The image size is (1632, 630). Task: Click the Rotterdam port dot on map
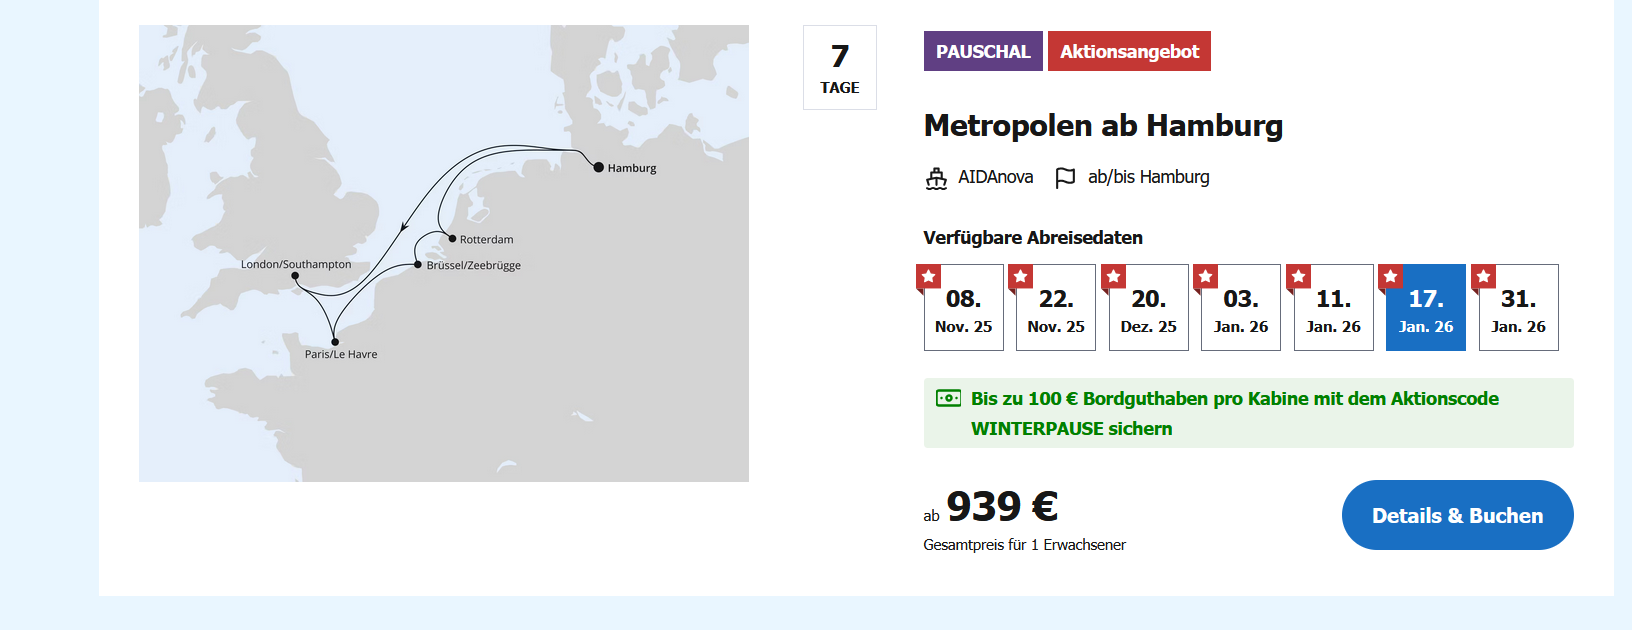click(452, 239)
